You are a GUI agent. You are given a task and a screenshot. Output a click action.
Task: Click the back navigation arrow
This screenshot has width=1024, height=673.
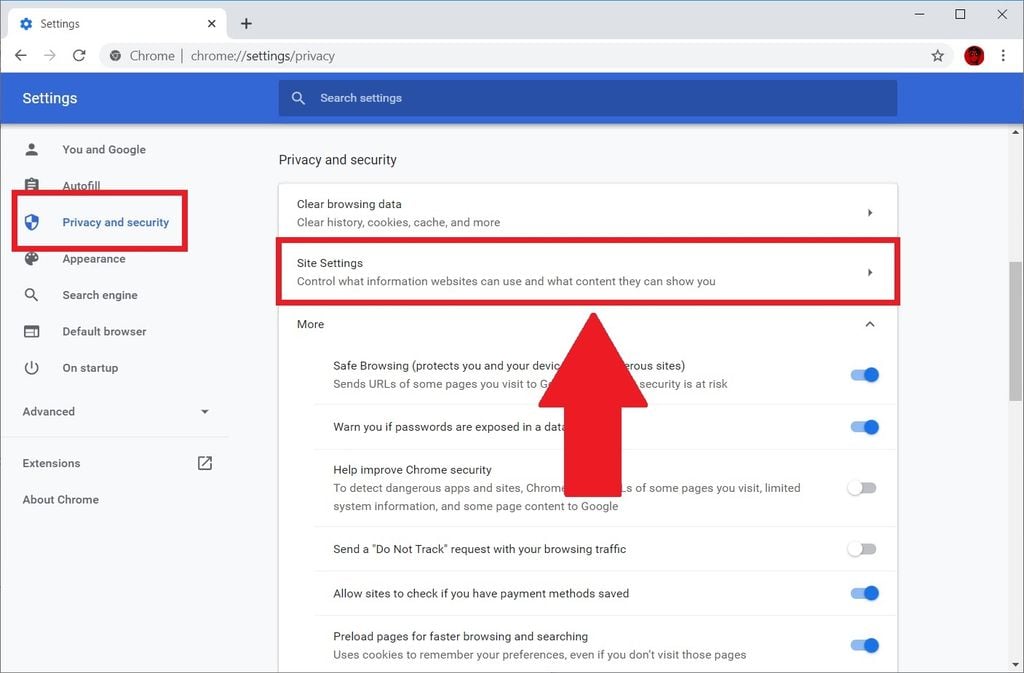click(x=21, y=55)
